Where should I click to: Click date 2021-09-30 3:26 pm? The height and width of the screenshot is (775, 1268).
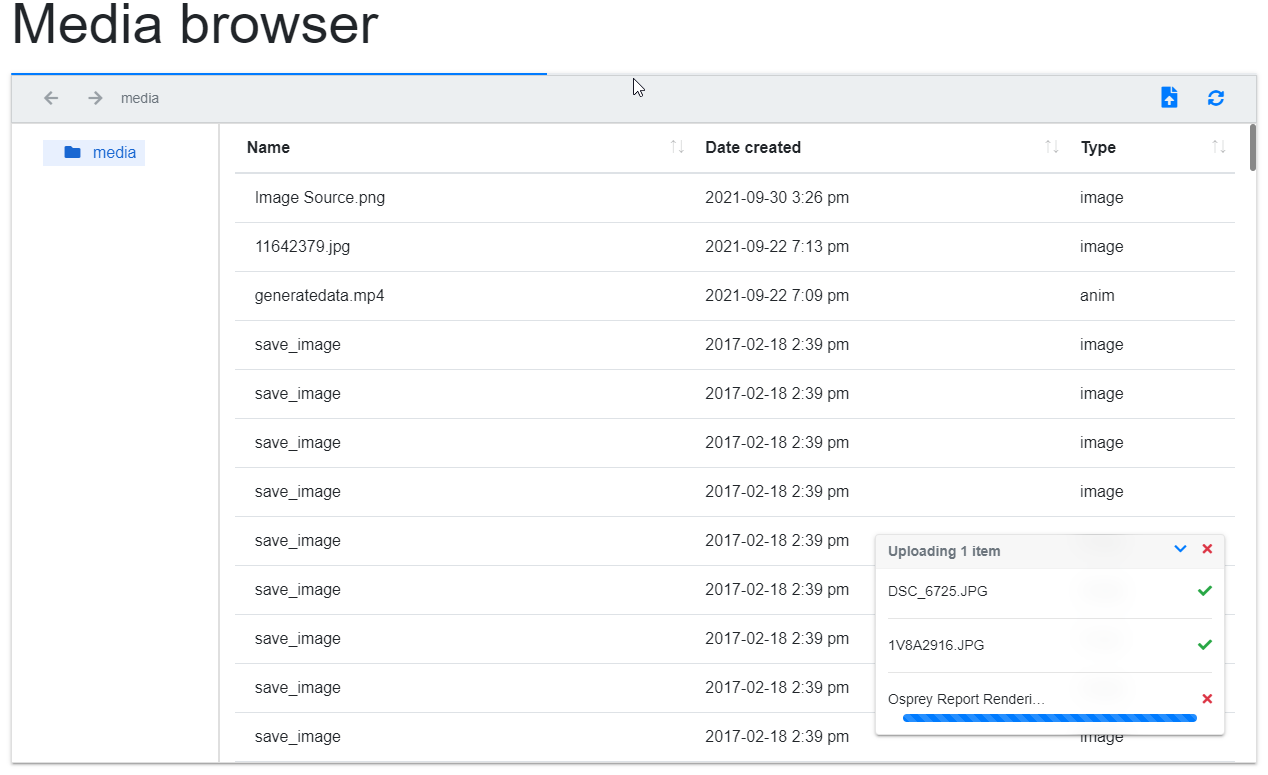tap(777, 198)
